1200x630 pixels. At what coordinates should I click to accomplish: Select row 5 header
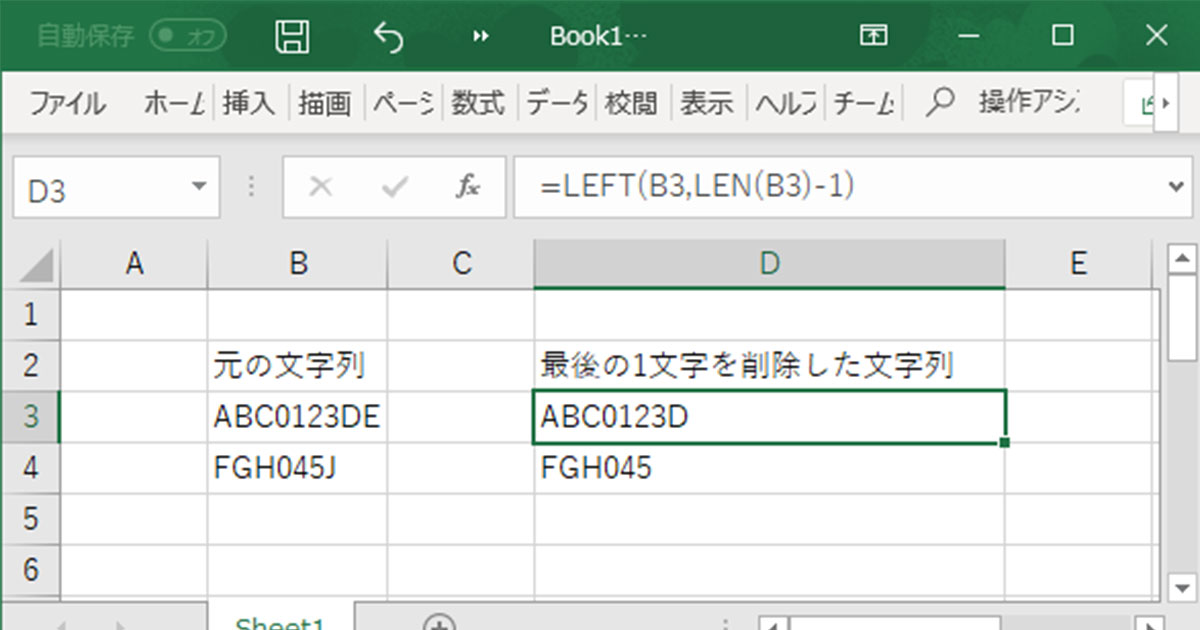point(30,519)
